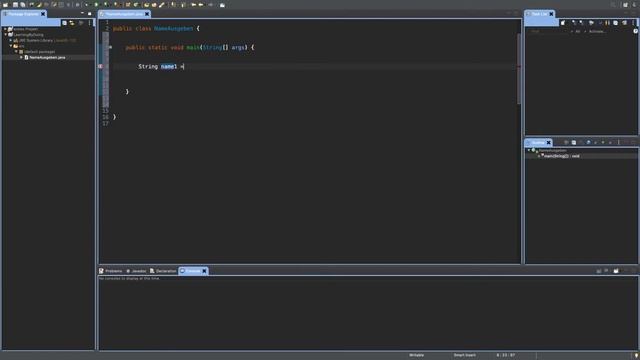Image resolution: width=640 pixels, height=360 pixels.
Task: Click the New Task icon in Task List
Action: point(563,23)
